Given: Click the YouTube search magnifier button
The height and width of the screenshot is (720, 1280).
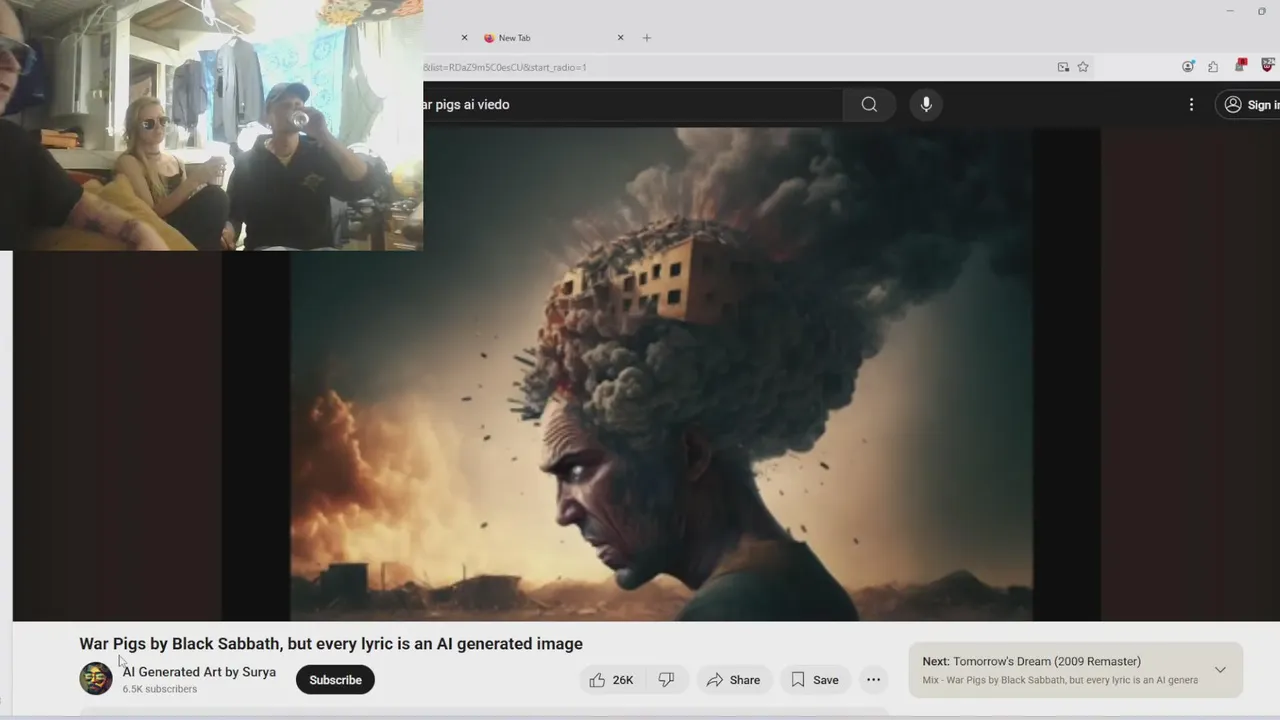Looking at the screenshot, I should [x=869, y=104].
